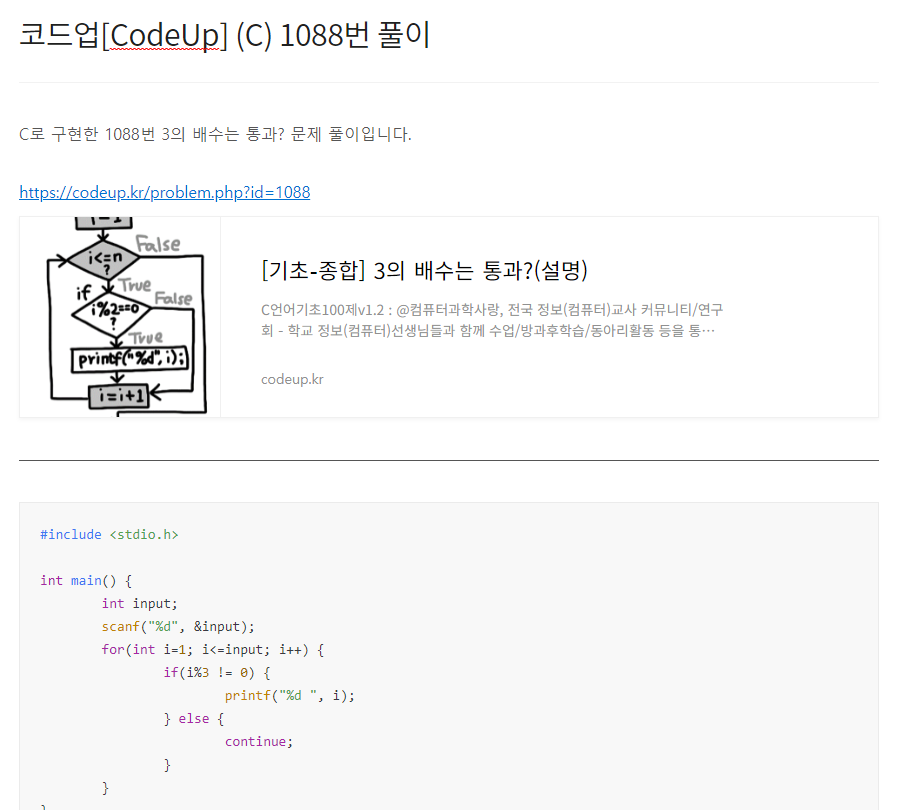Viewport: 897px width, 810px height.
Task: Open the preview card title "[기초-종합] 3의 배수는 통과?(설명)"
Action: (x=424, y=271)
